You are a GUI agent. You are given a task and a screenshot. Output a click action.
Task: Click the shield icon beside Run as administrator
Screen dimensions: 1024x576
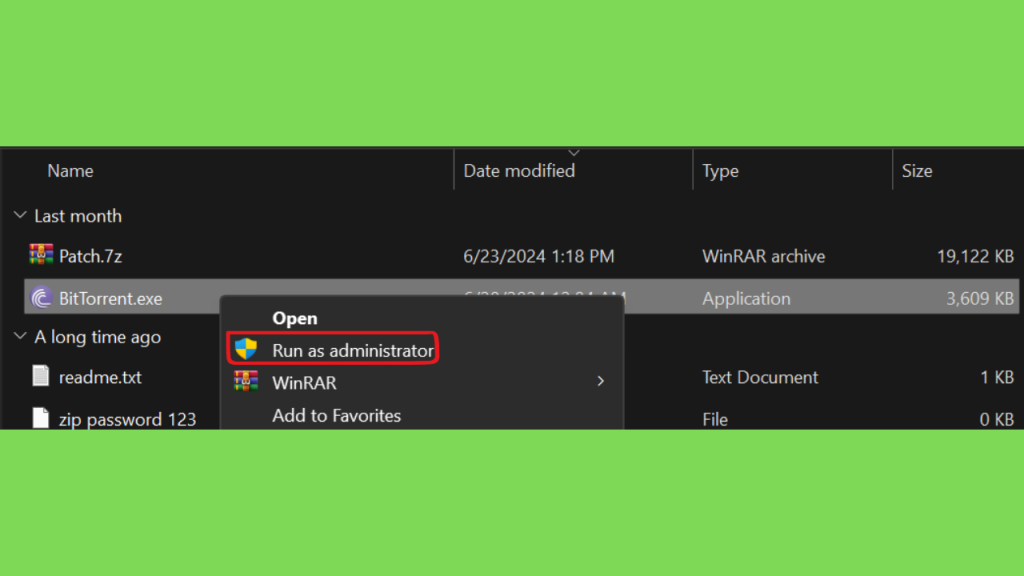tap(246, 350)
